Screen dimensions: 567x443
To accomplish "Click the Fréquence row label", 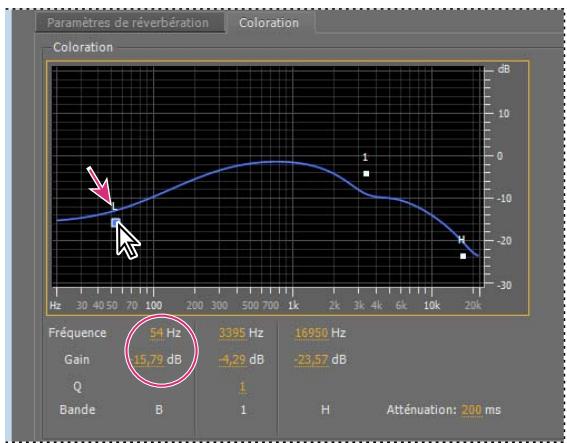I will [77, 333].
